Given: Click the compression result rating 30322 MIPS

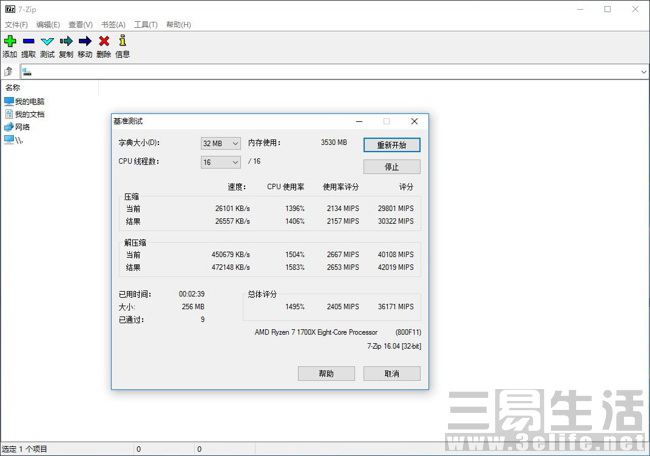Looking at the screenshot, I should click(x=395, y=221).
